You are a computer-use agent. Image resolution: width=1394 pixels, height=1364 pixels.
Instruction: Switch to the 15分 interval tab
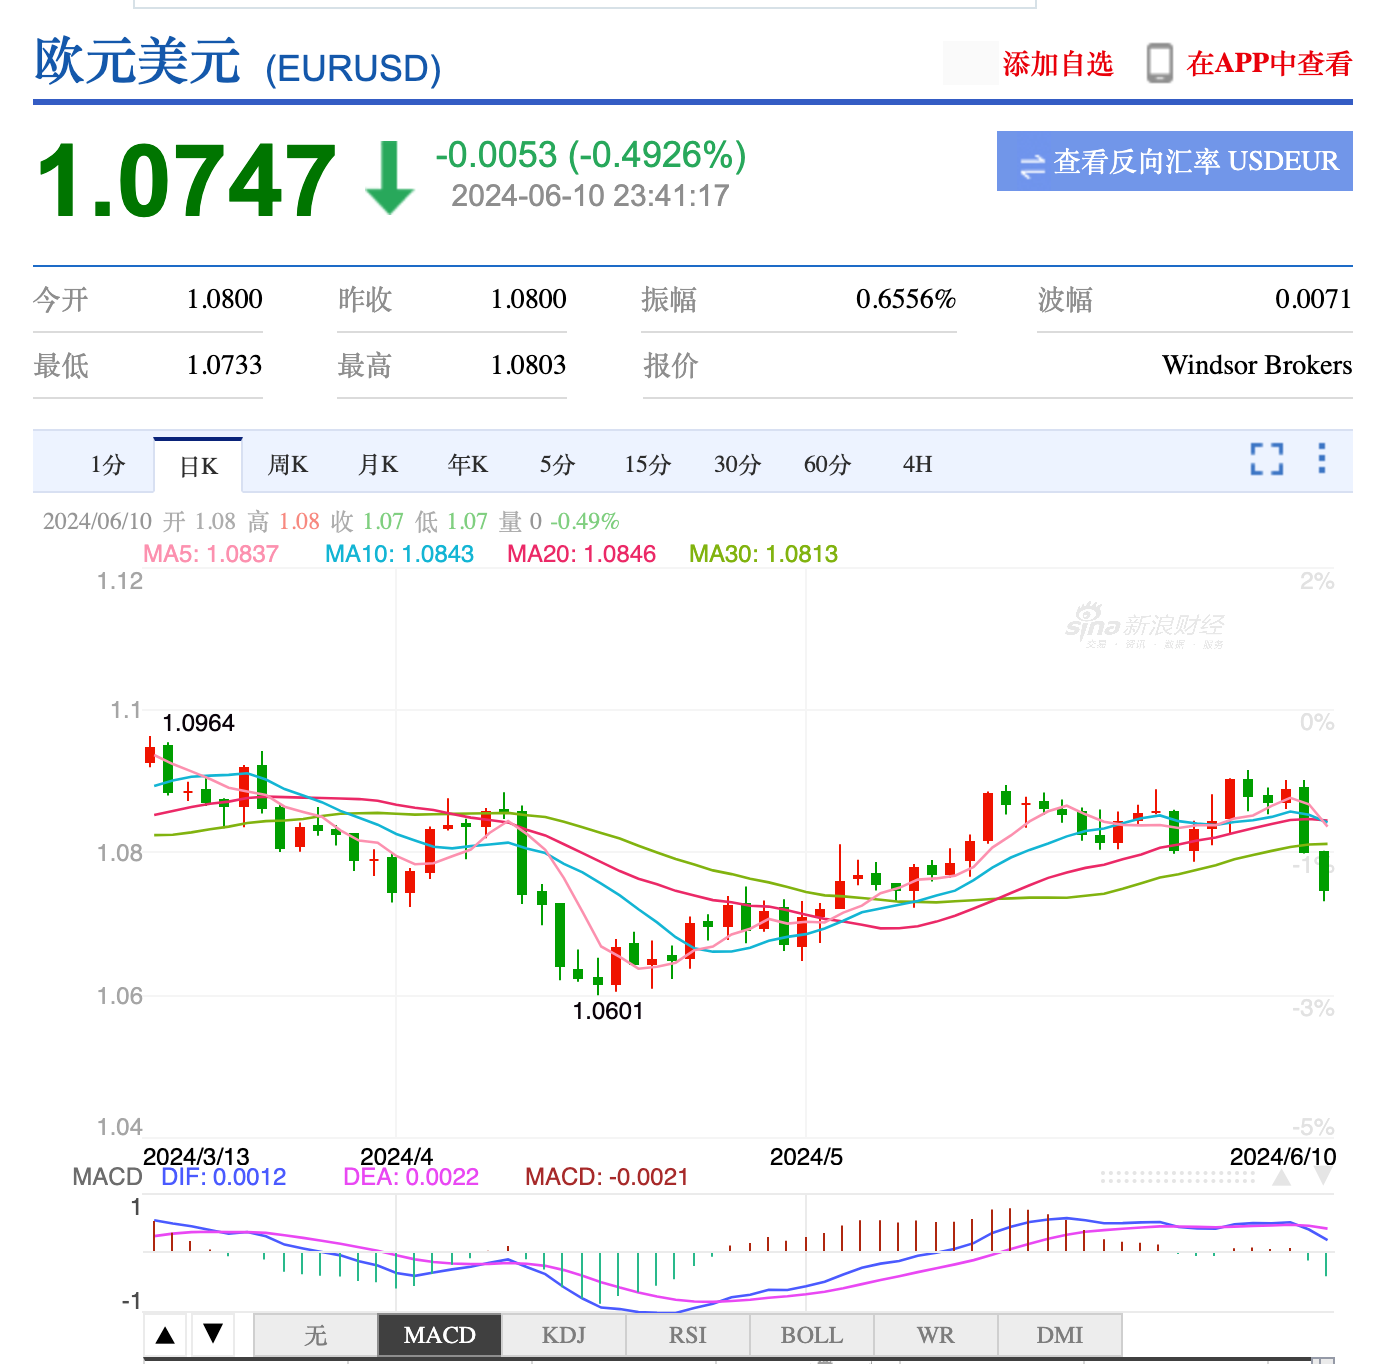point(645,463)
